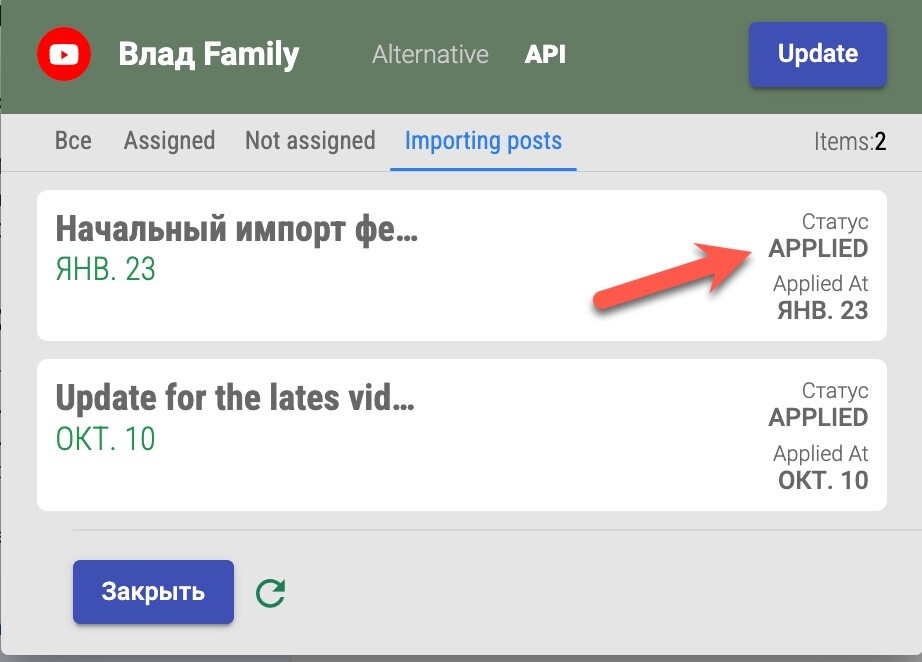Select the API mode in header
Image resolution: width=922 pixels, height=662 pixels.
tap(545, 54)
